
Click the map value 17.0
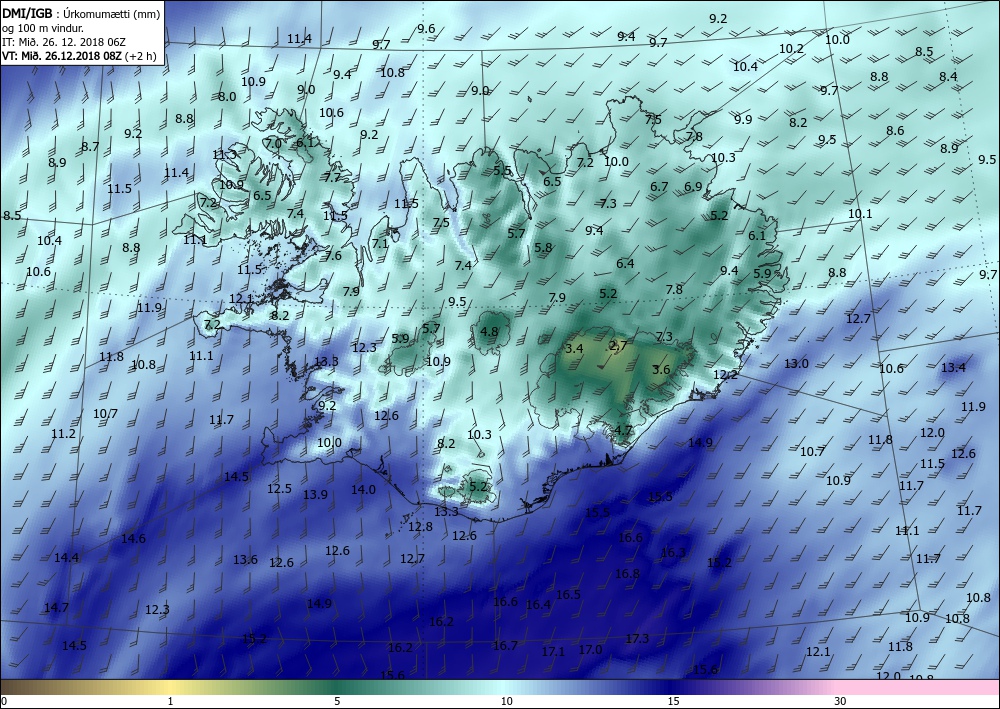591,650
